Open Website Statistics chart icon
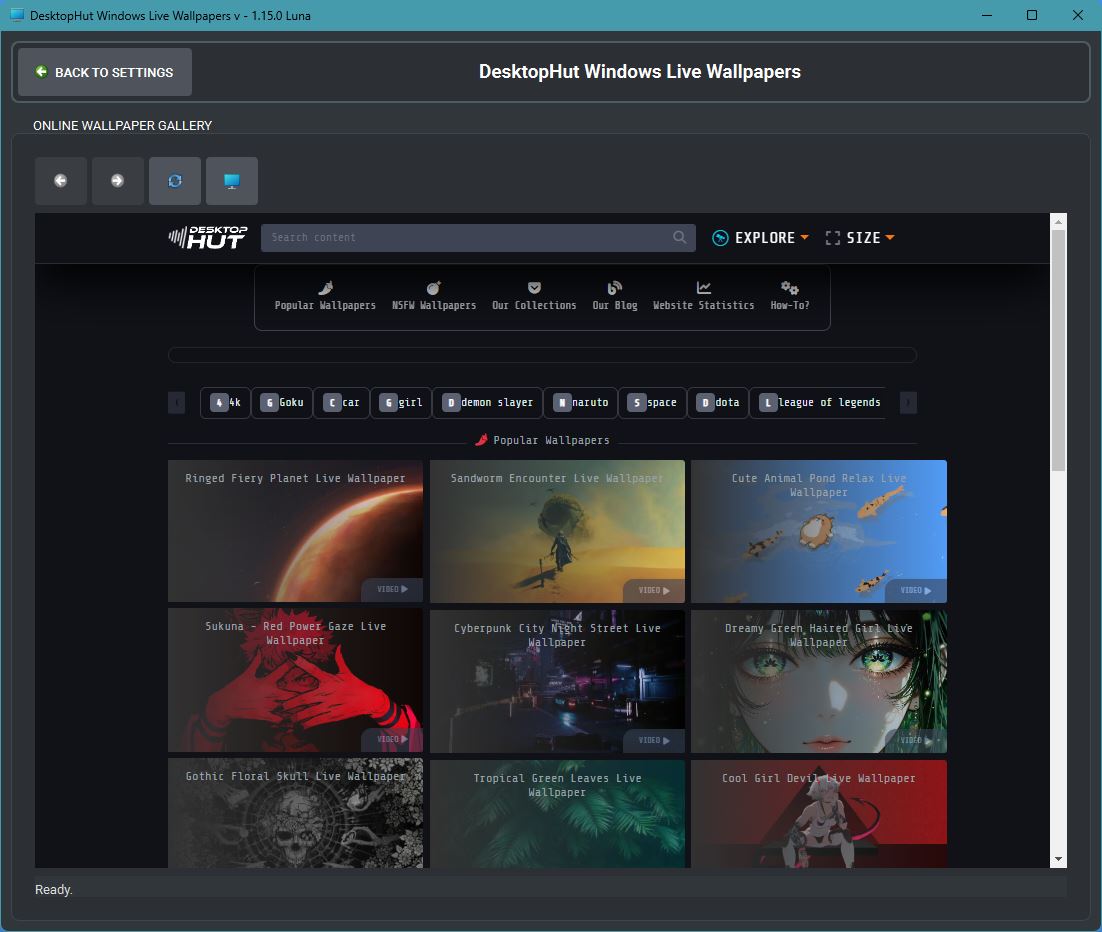1102x932 pixels. click(x=704, y=288)
